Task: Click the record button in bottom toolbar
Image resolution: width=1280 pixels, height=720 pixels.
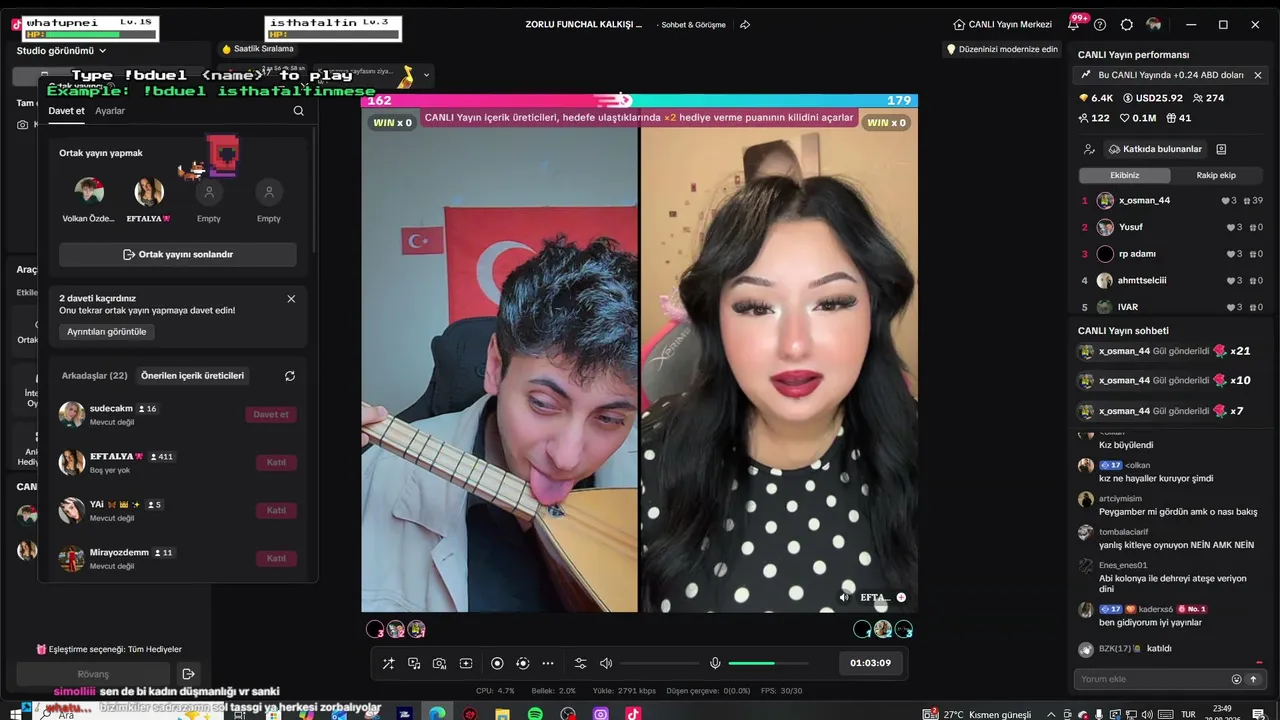Action: pyautogui.click(x=497, y=663)
